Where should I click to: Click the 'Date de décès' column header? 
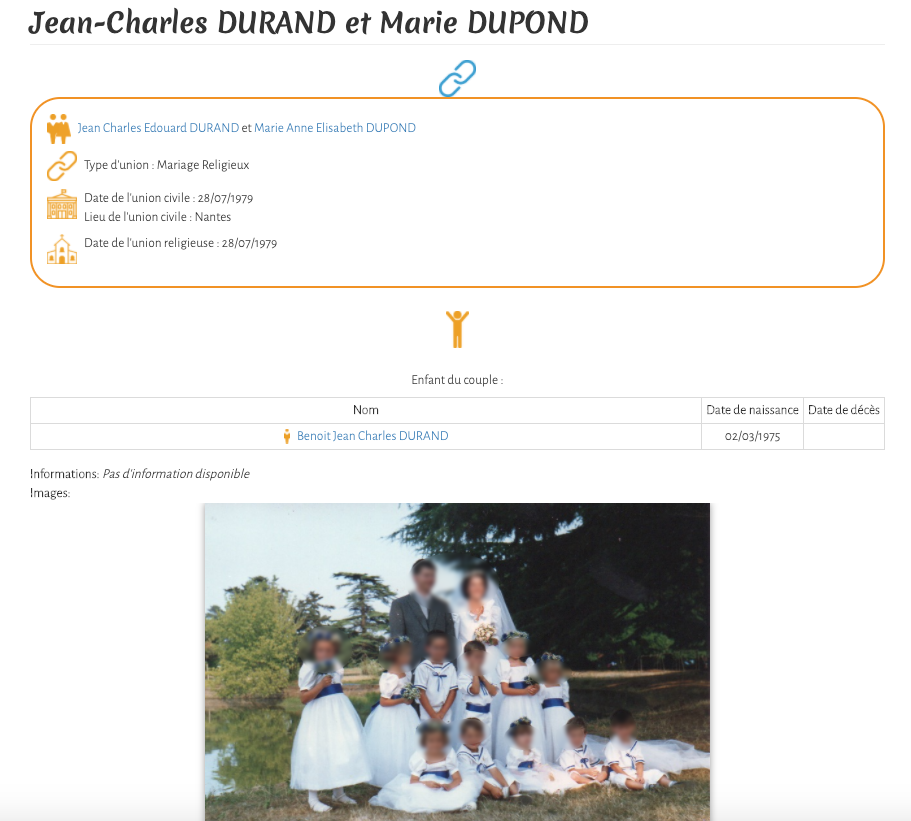844,410
